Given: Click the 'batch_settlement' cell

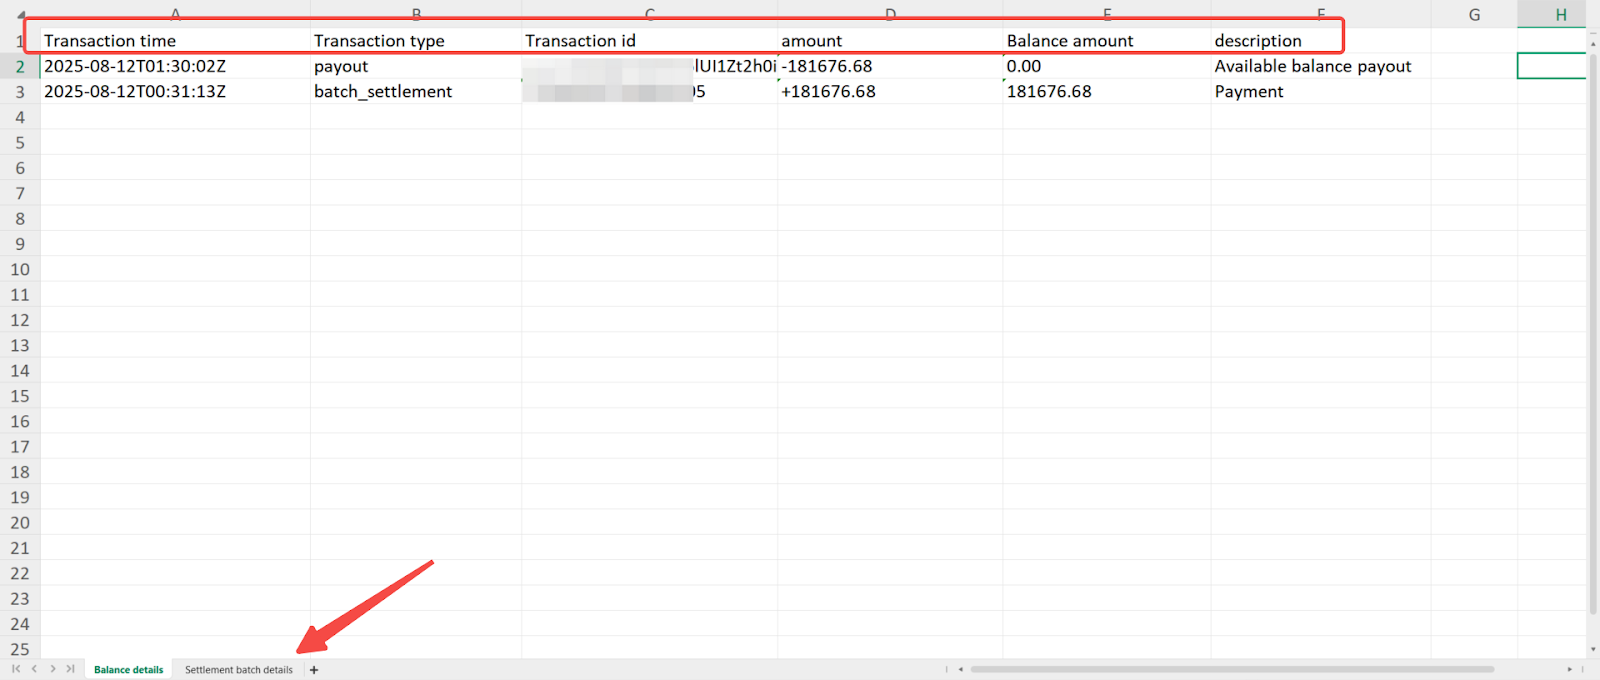Looking at the screenshot, I should click(x=383, y=92).
